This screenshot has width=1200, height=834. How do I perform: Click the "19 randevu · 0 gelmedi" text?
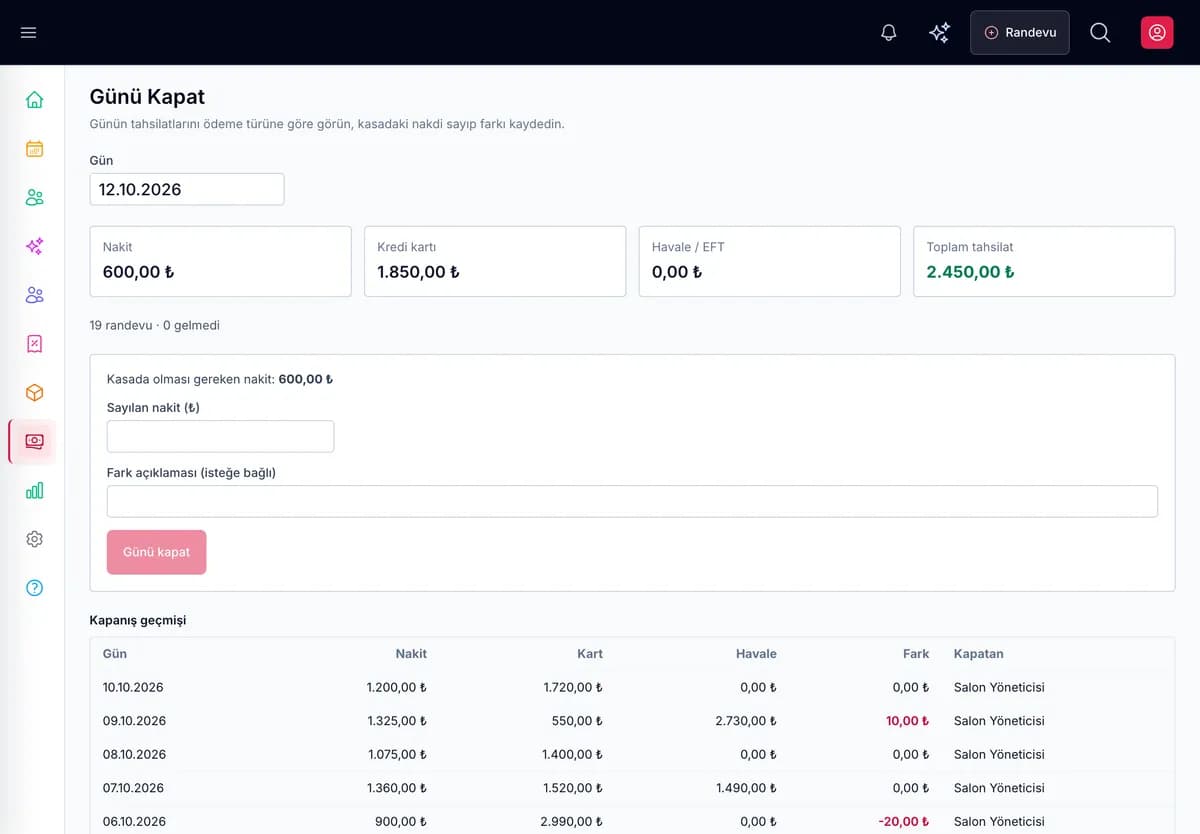[x=155, y=325]
